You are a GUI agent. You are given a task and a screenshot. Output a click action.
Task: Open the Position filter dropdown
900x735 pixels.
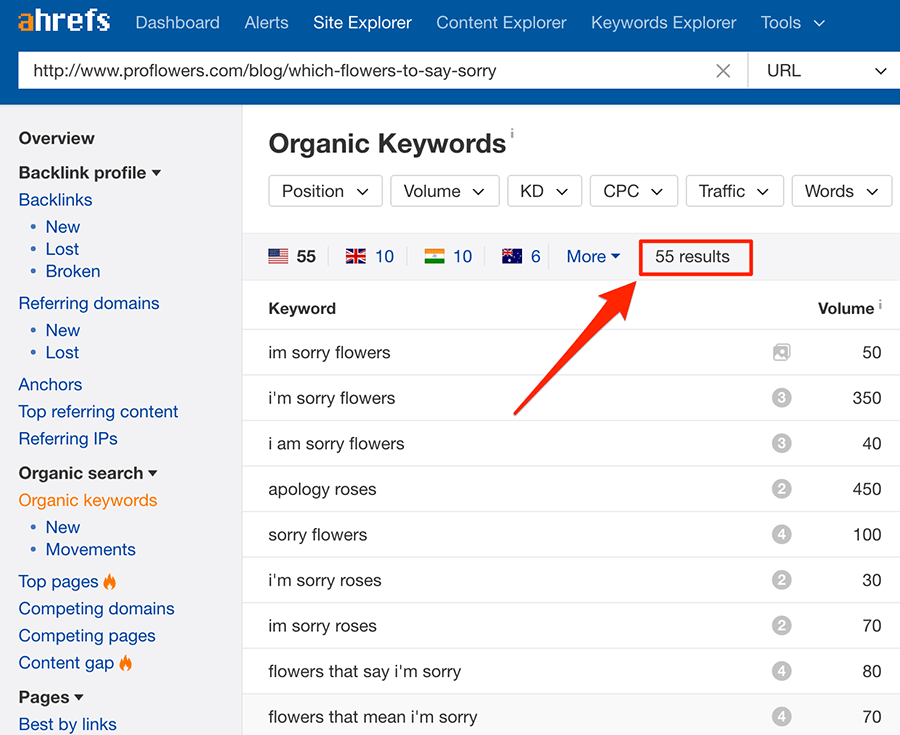[x=325, y=191]
